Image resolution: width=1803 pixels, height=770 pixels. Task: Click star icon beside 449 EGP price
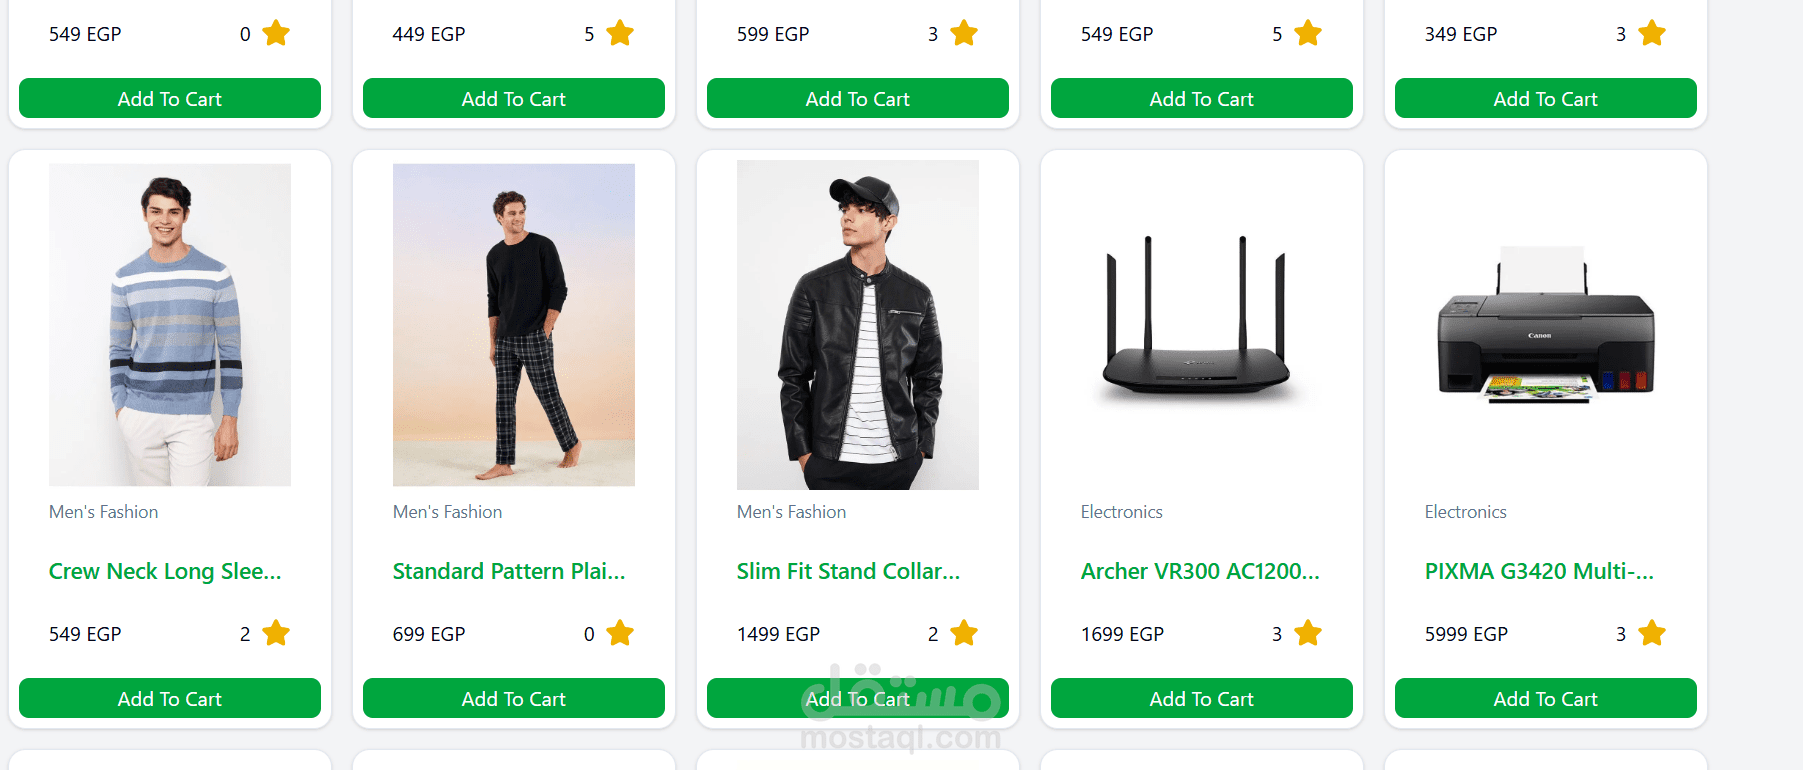click(x=620, y=34)
